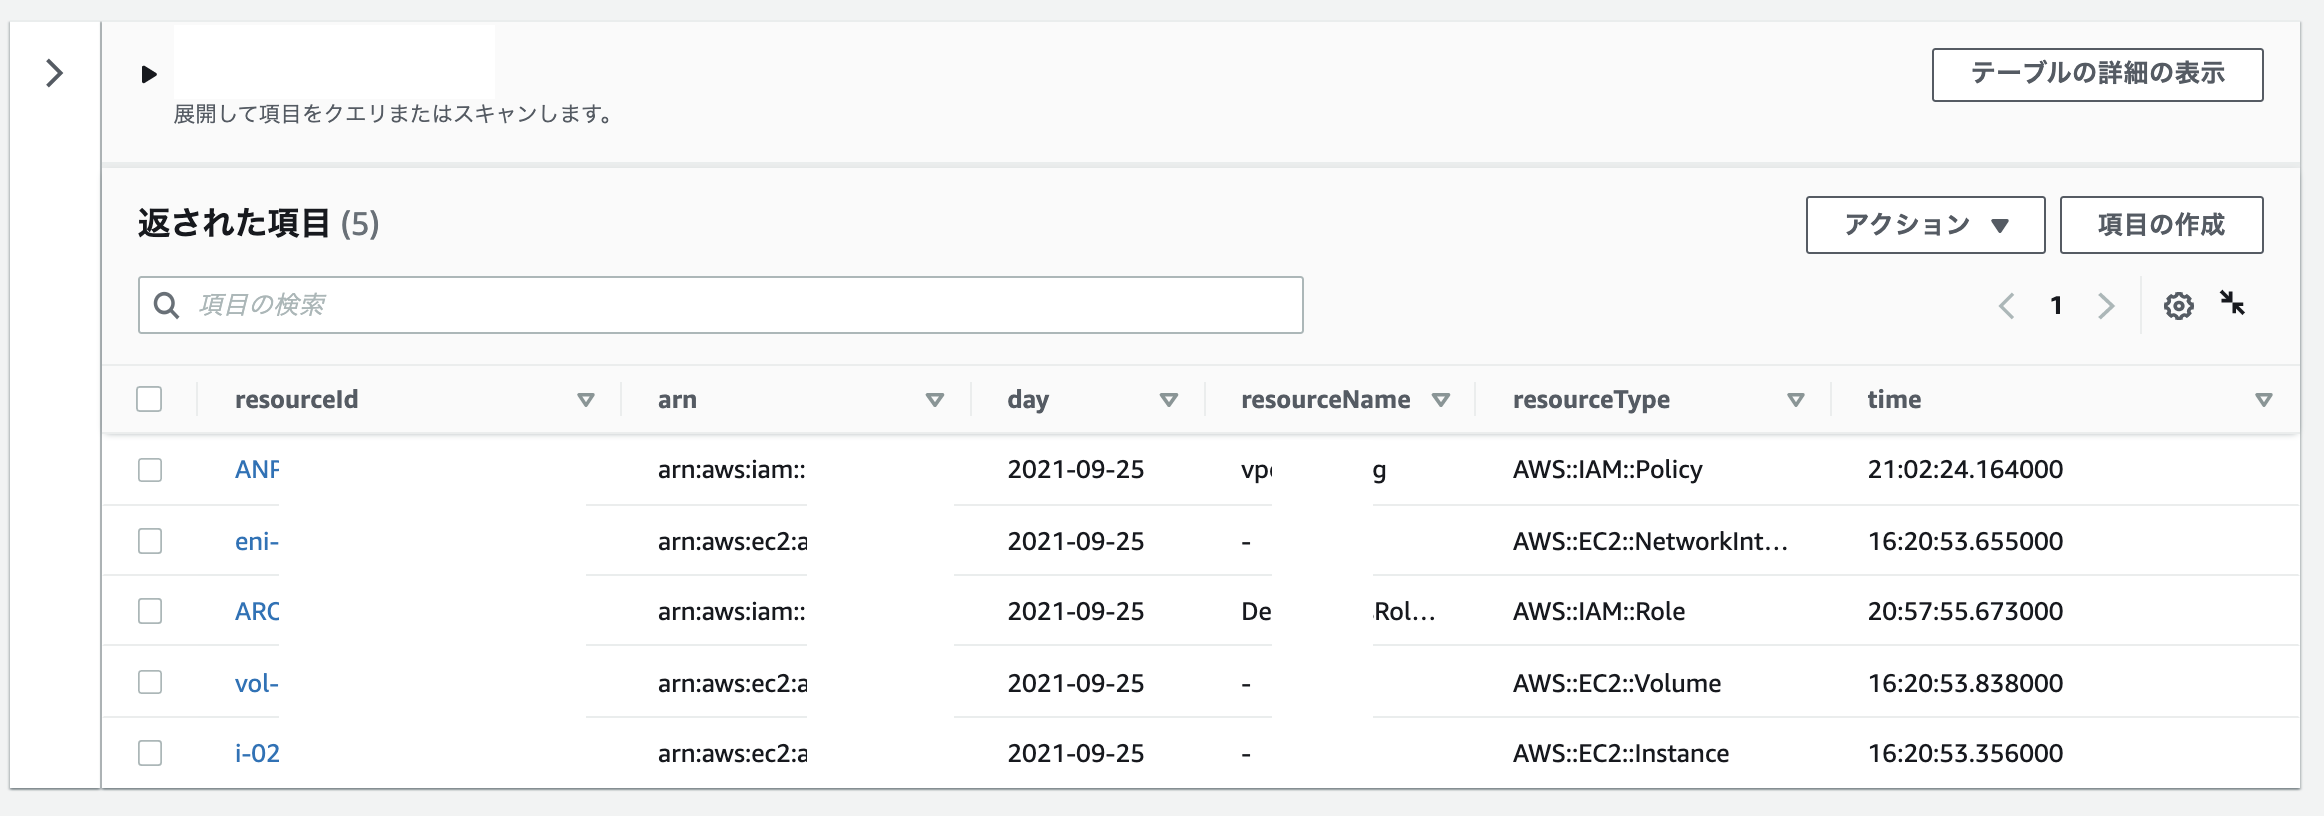This screenshot has height=816, width=2324.
Task: Focus the 項目の検索 search field
Action: pyautogui.click(x=720, y=305)
